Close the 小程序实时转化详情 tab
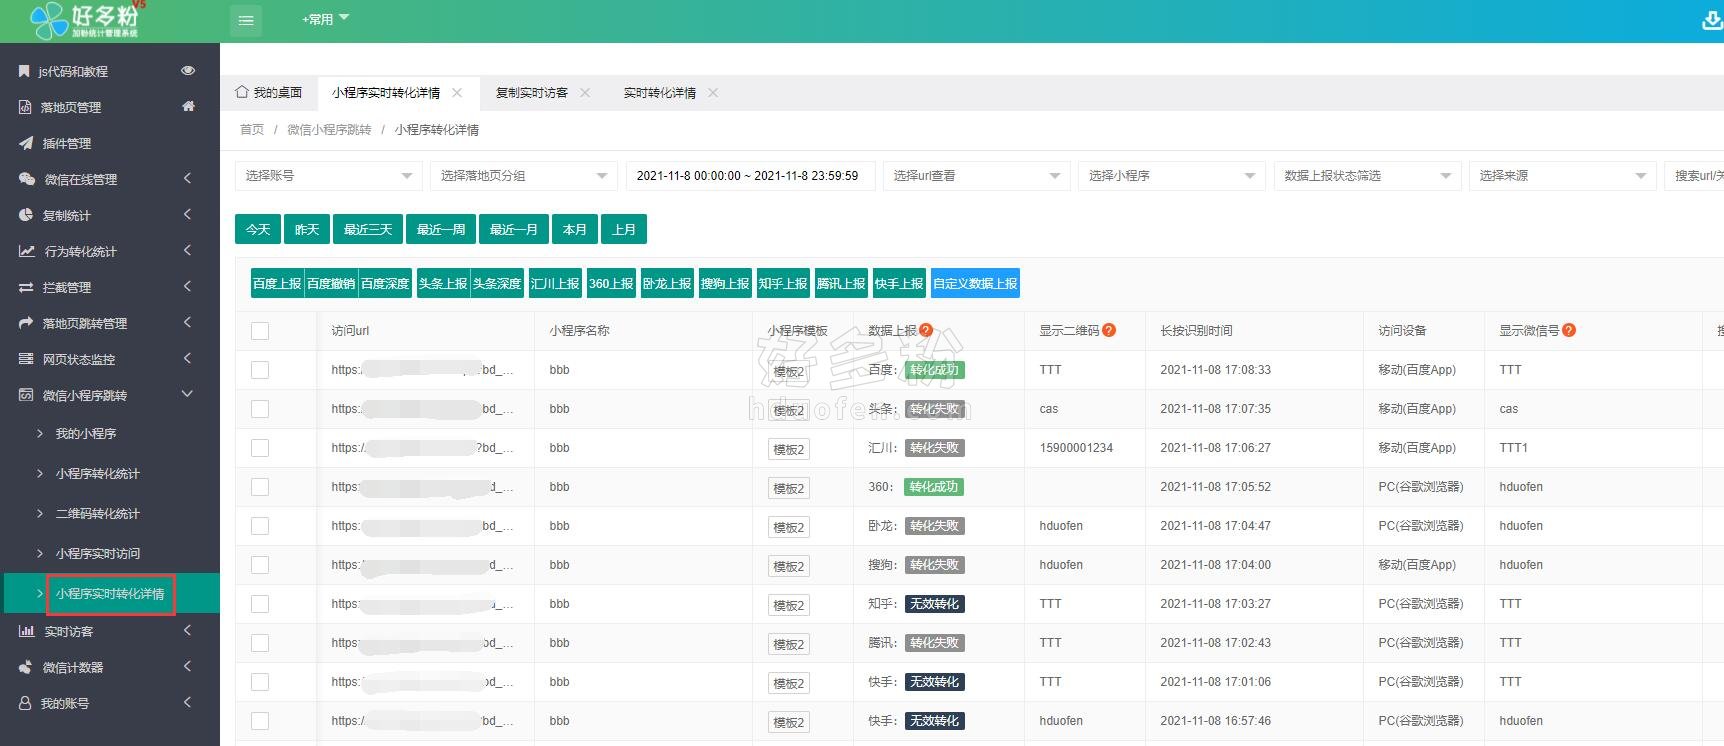The width and height of the screenshot is (1724, 746). [457, 93]
